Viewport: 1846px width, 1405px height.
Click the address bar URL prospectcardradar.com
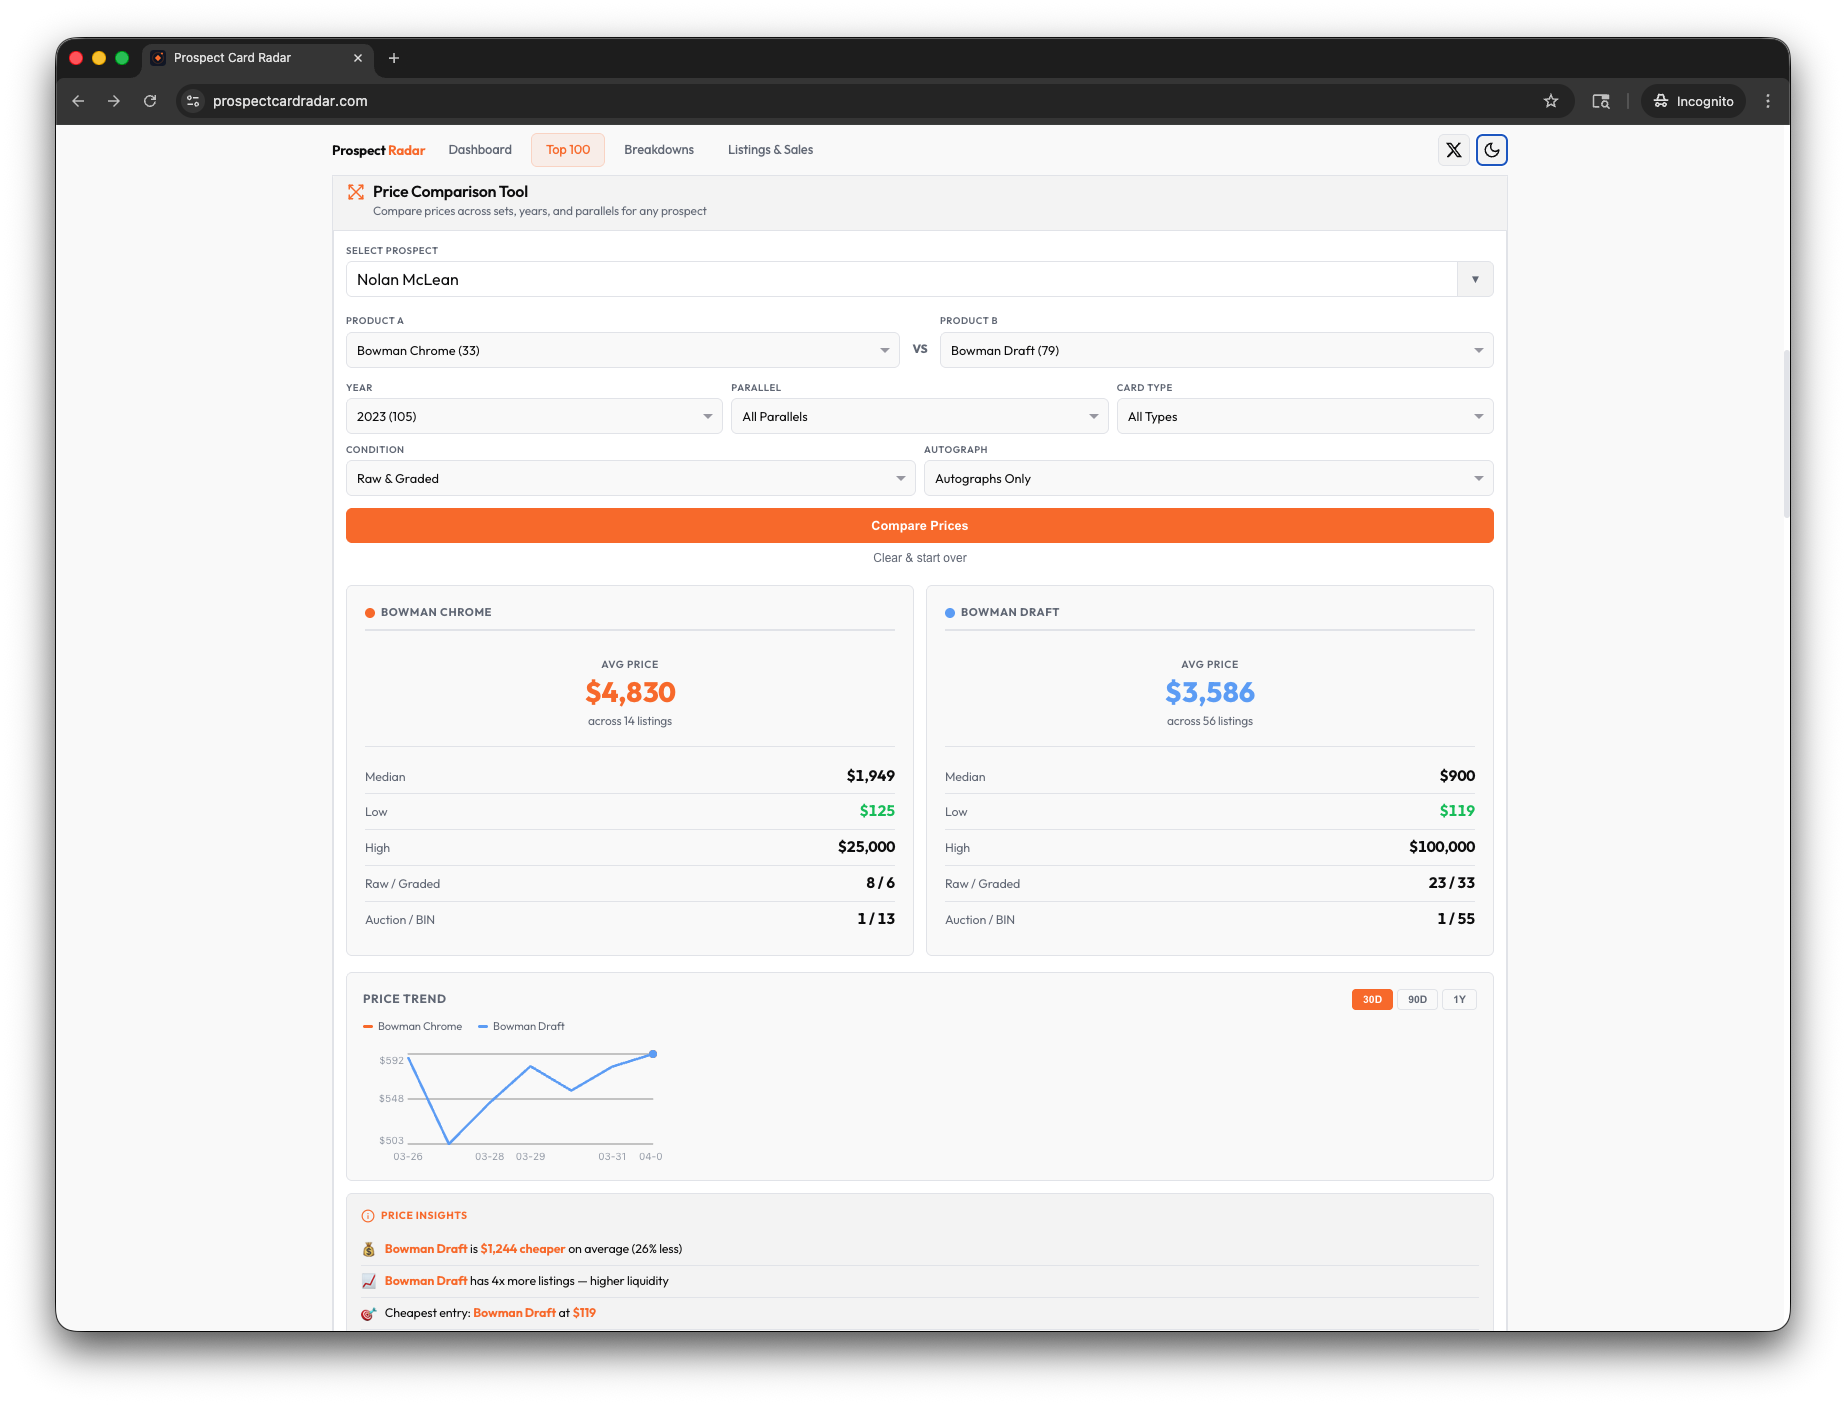tap(290, 101)
